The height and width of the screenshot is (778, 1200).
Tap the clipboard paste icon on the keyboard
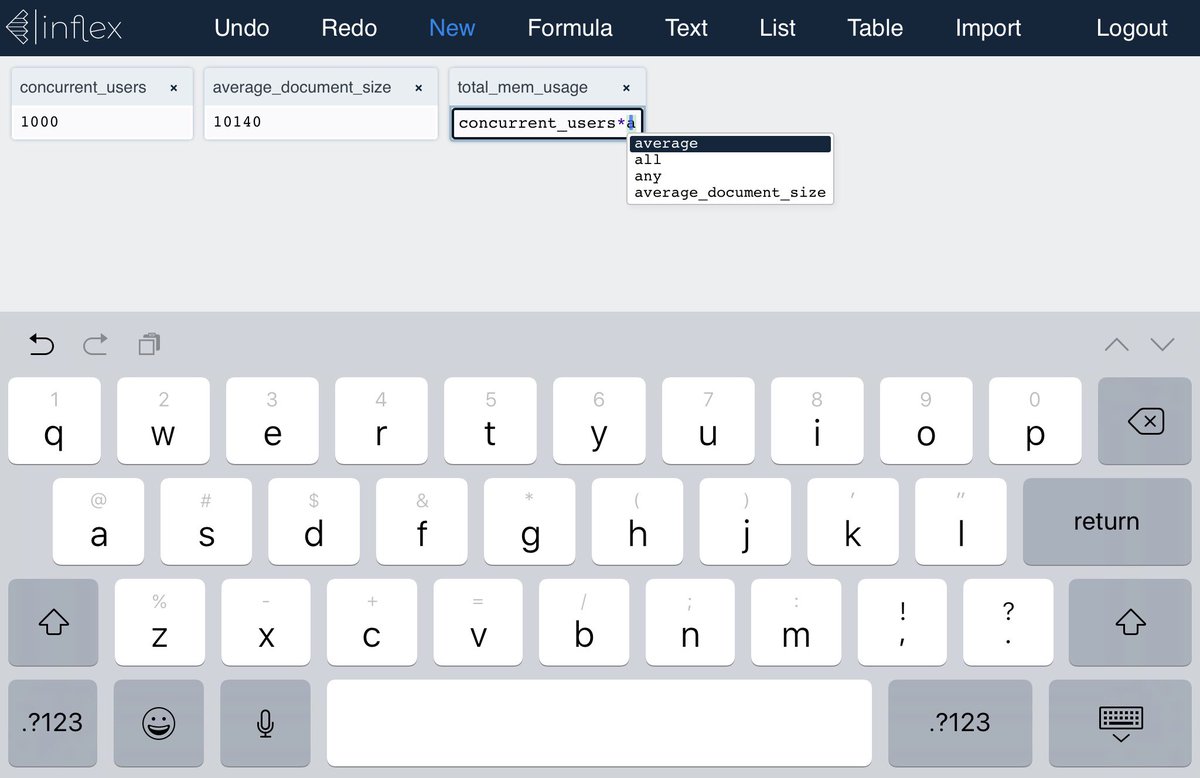point(148,344)
